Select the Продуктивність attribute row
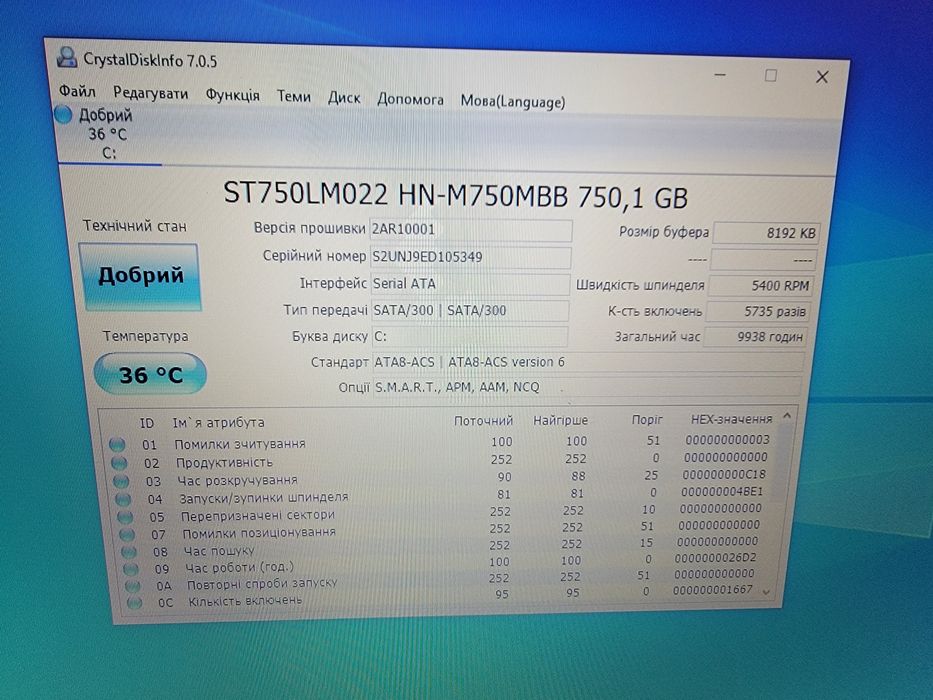 [x=440, y=460]
